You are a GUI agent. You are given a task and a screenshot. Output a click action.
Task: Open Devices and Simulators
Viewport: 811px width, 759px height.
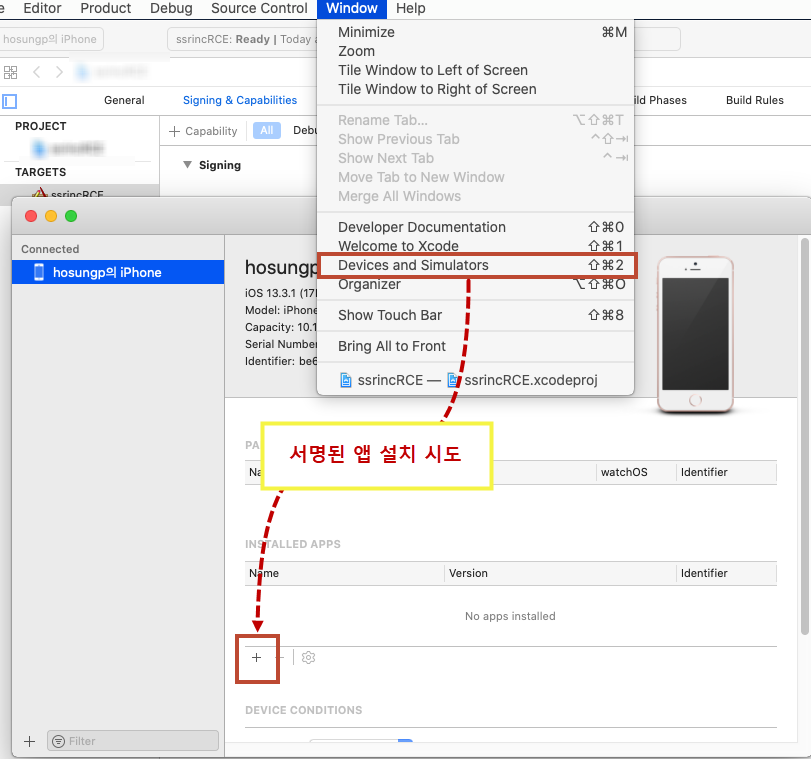[x=475, y=265]
